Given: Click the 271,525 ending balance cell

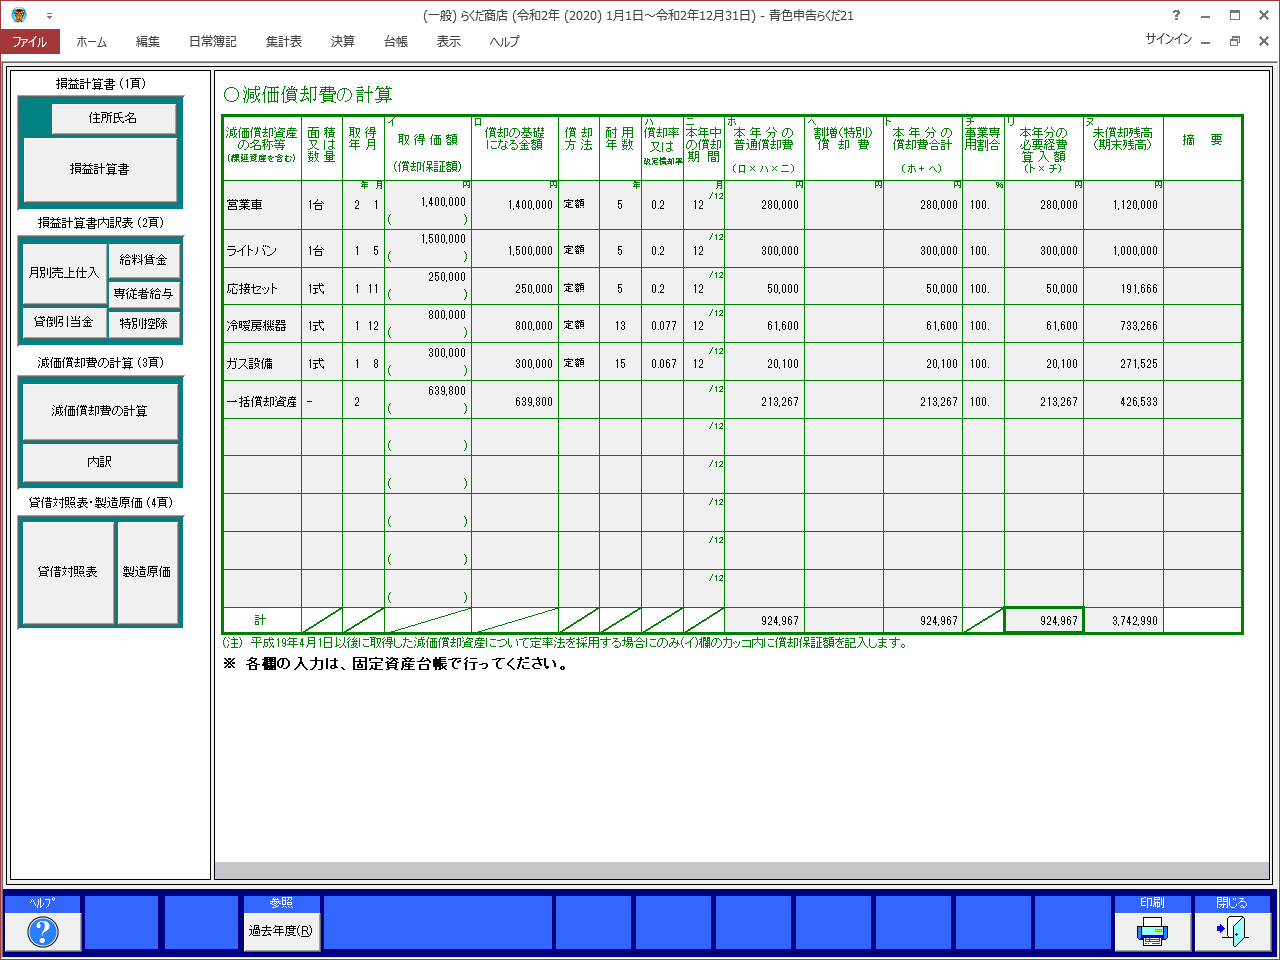Looking at the screenshot, I should click(1123, 364).
